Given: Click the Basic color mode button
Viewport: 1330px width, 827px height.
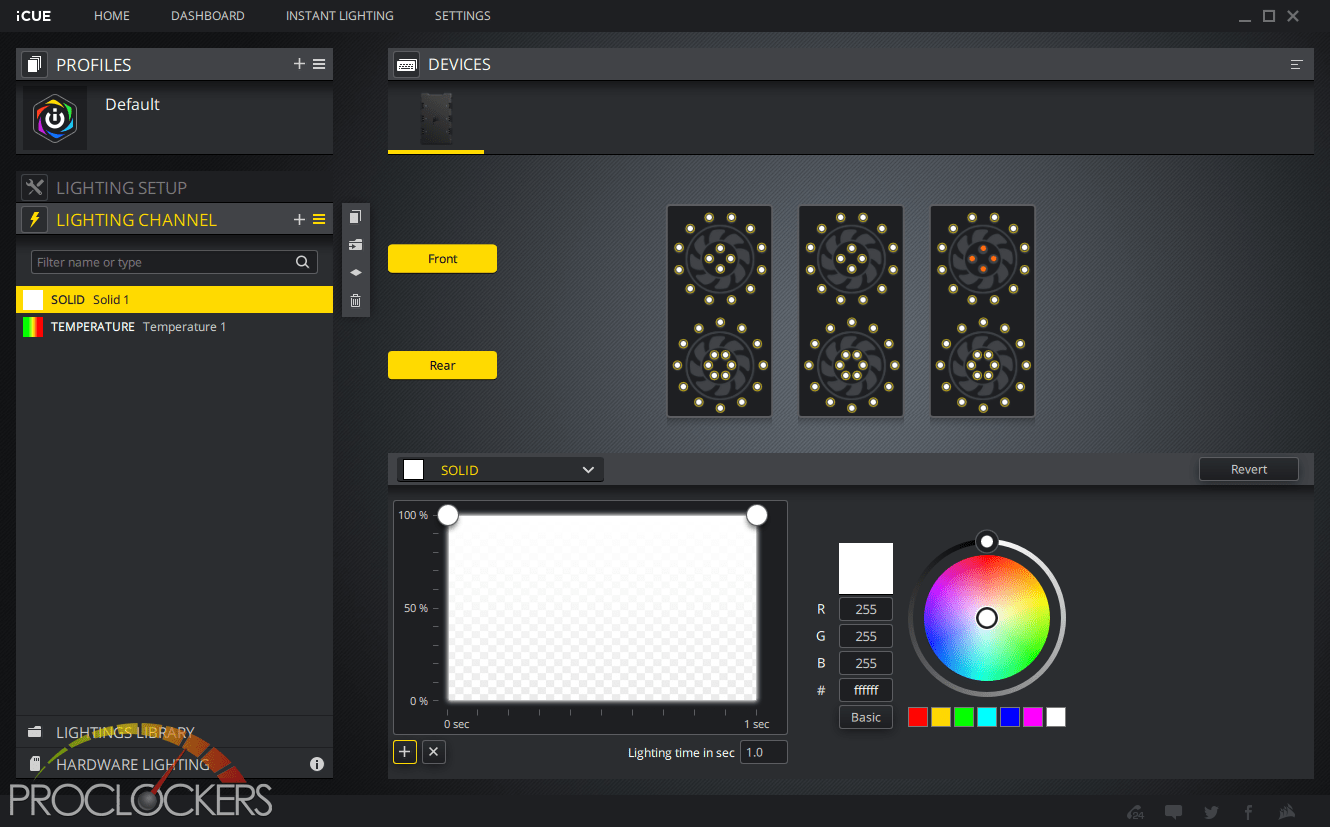Looking at the screenshot, I should 866,717.
